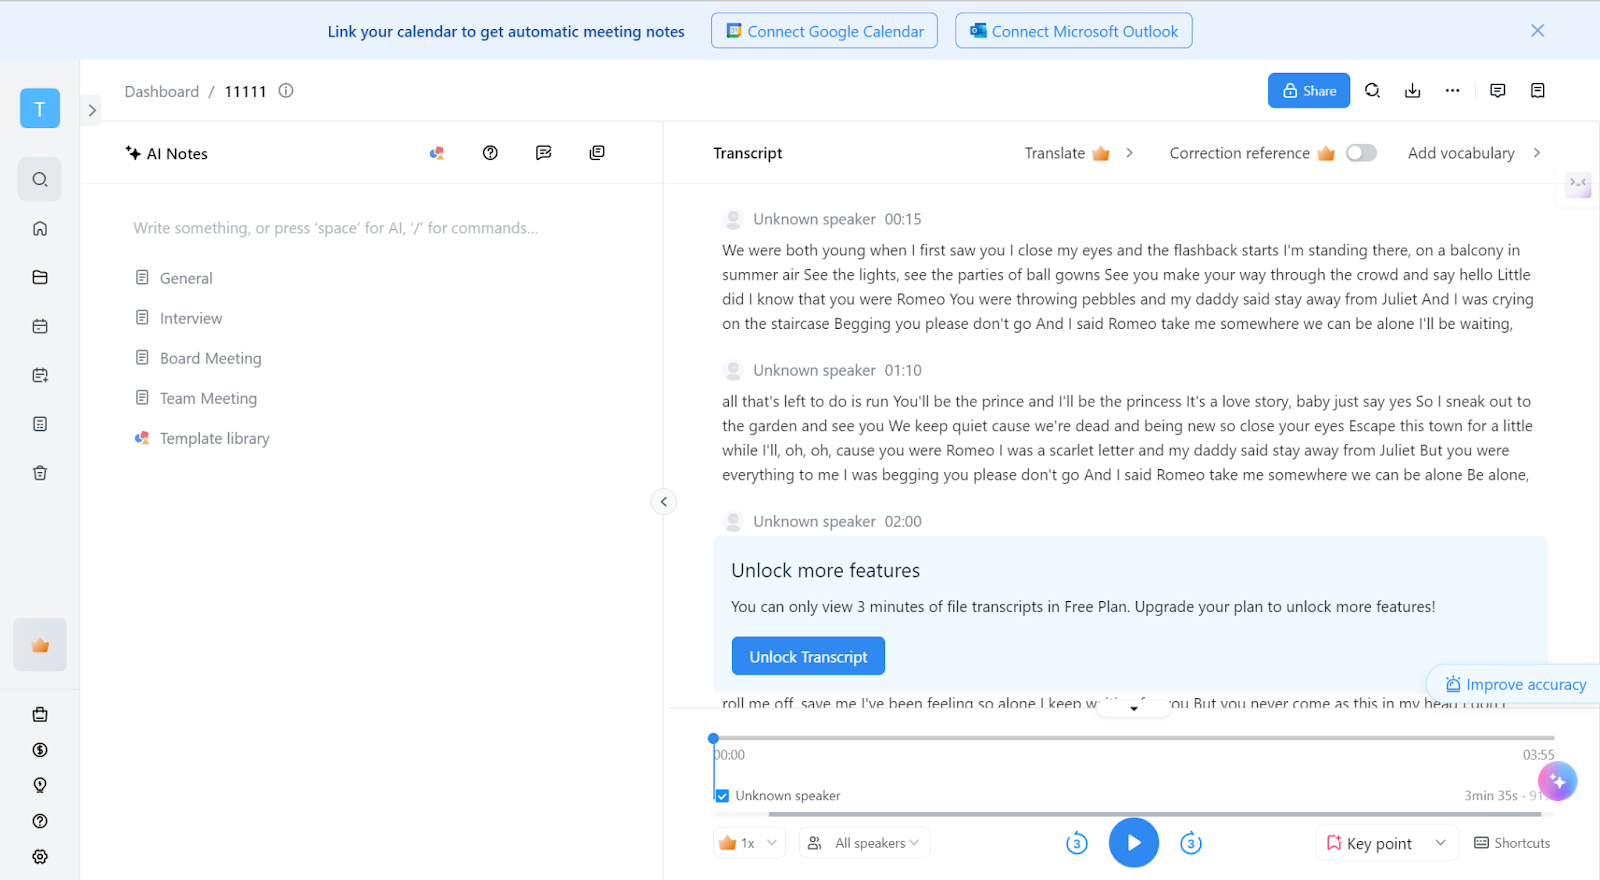This screenshot has width=1600, height=880.
Task: Click the copy notes icon in AI Notes header
Action: [x=597, y=153]
